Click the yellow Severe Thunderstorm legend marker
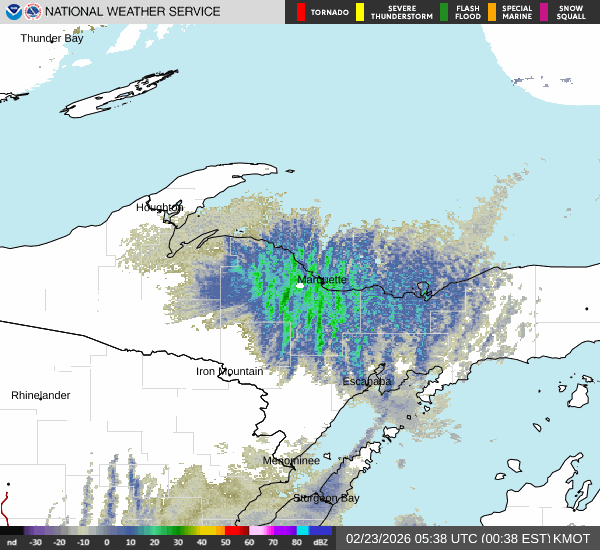 click(x=360, y=12)
